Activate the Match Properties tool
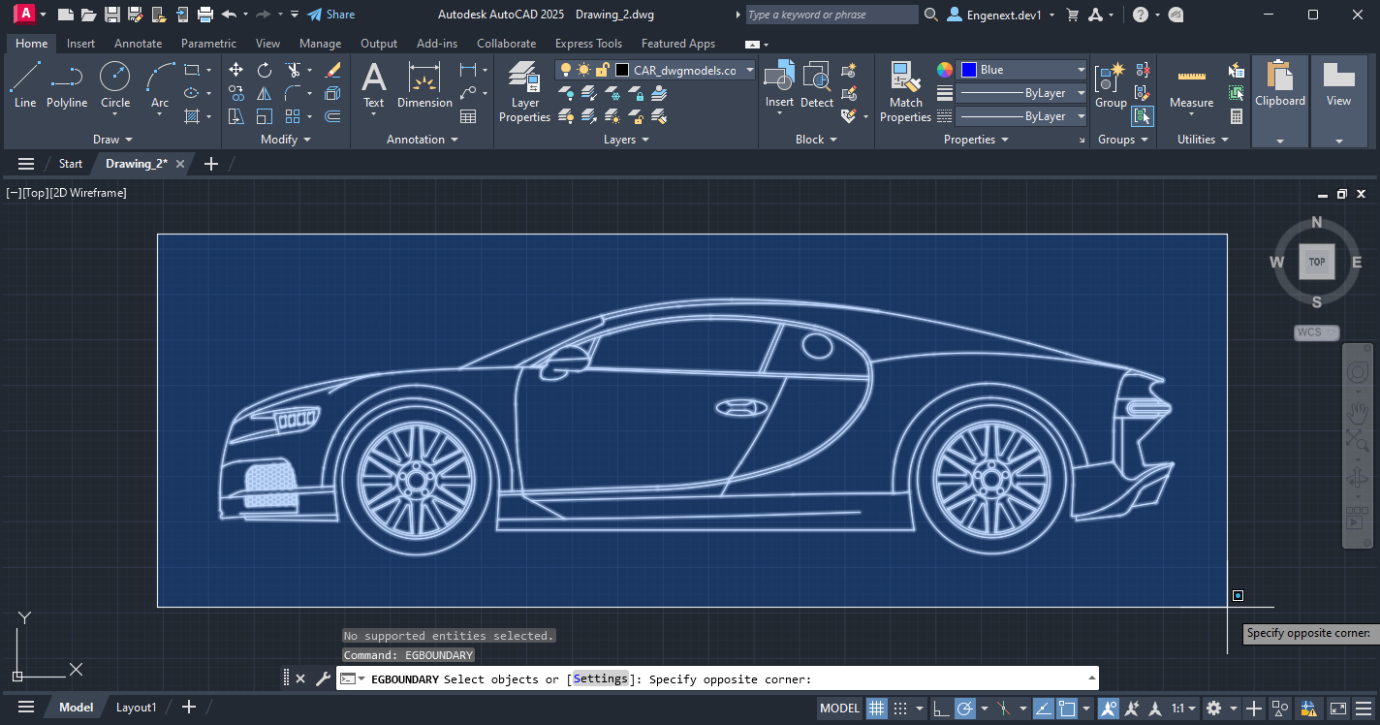This screenshot has width=1380, height=725. click(x=906, y=91)
